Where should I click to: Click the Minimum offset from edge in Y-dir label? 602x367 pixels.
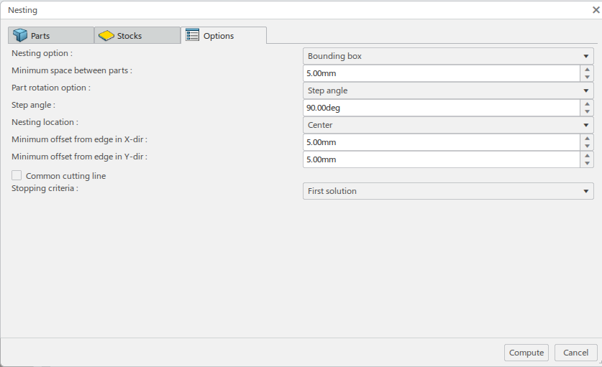click(79, 157)
